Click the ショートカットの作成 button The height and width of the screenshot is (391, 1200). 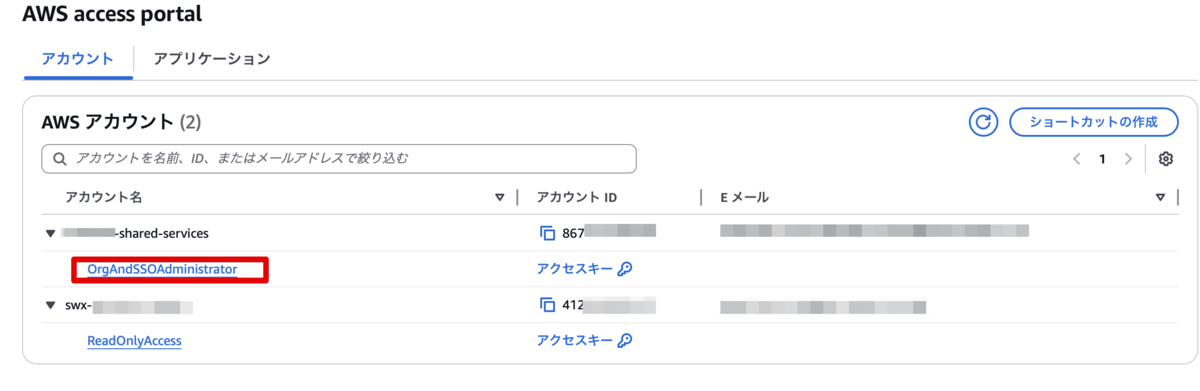(x=1095, y=122)
